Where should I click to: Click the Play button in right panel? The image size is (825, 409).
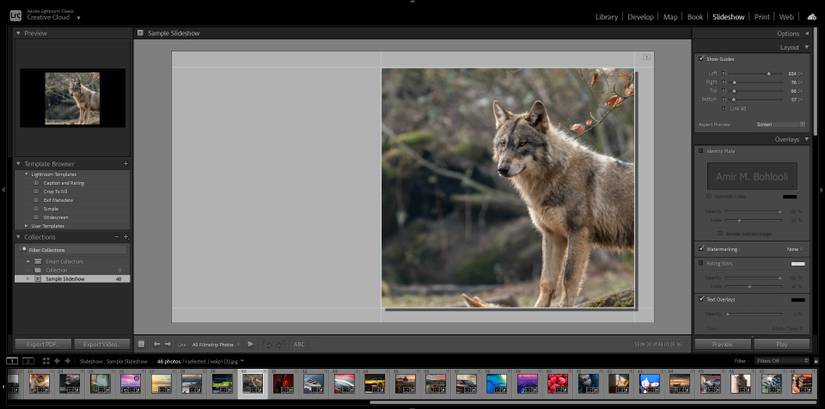click(782, 344)
